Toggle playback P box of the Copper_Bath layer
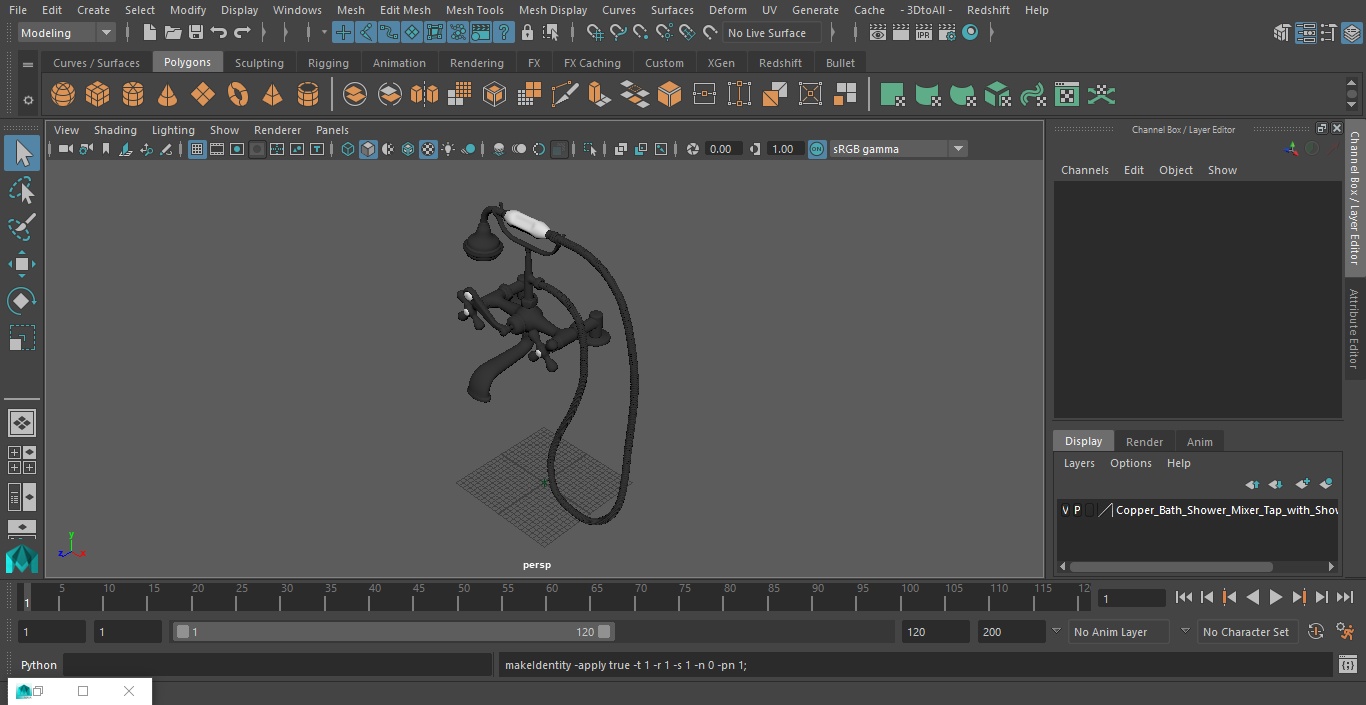The image size is (1366, 705). (1077, 510)
